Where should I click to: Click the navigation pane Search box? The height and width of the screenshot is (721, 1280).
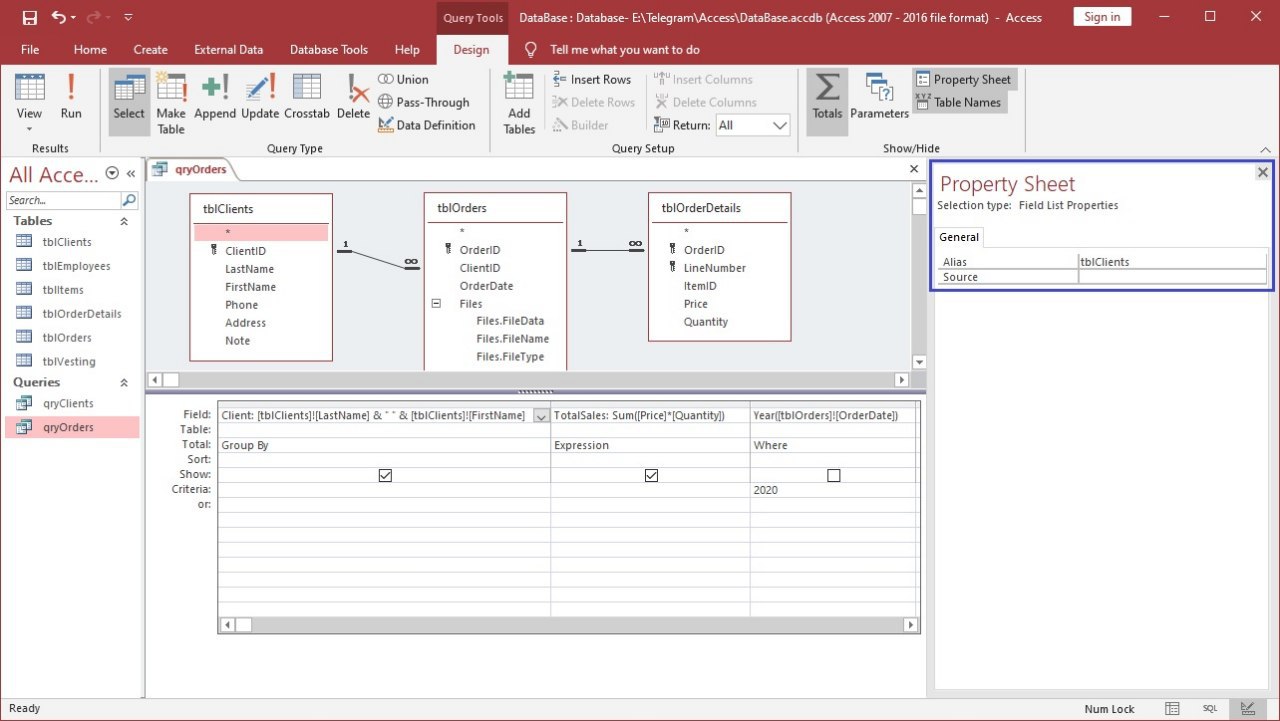coord(64,200)
